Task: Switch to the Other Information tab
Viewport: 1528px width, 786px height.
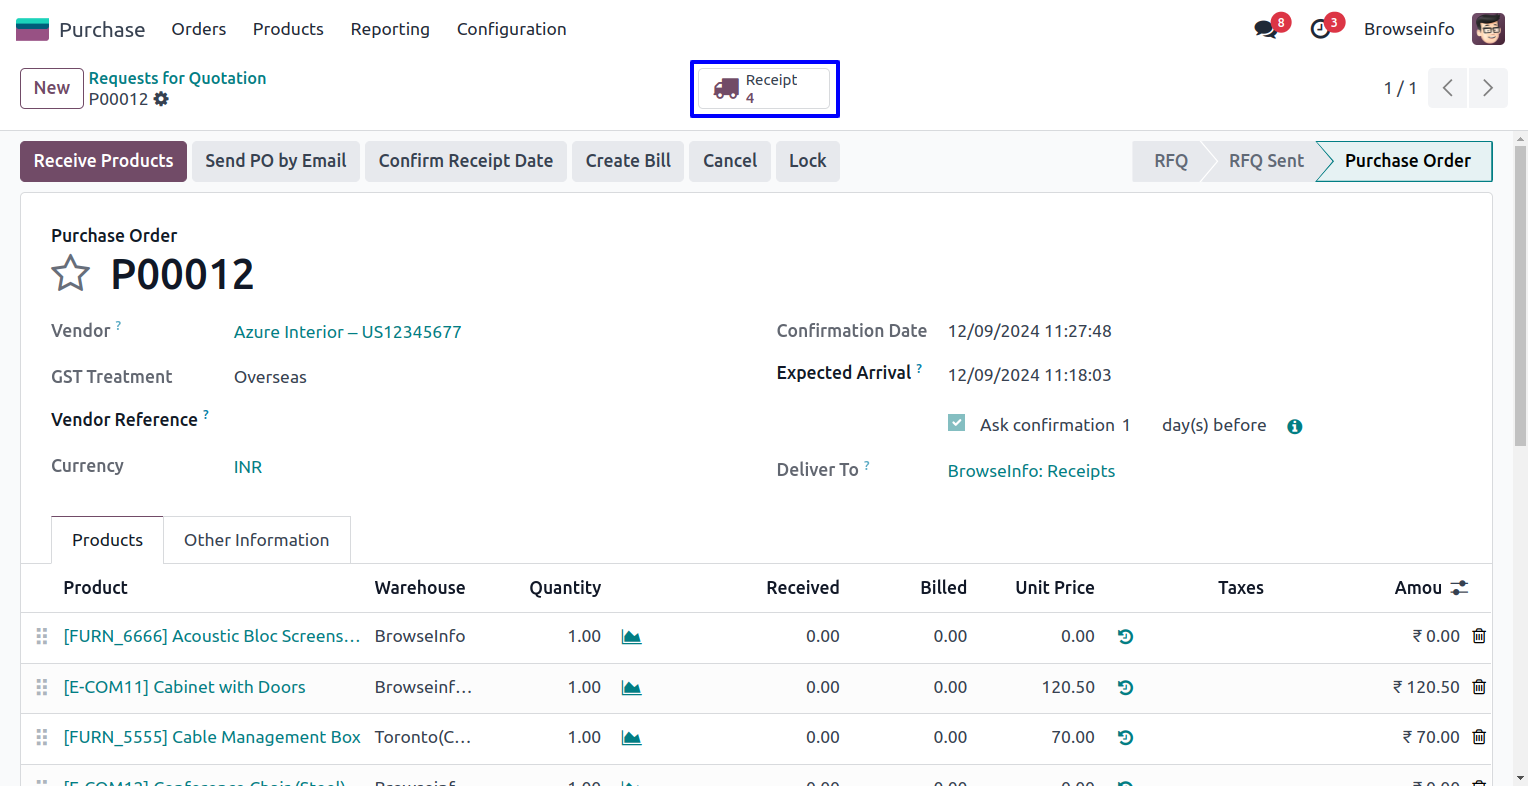Action: tap(256, 540)
